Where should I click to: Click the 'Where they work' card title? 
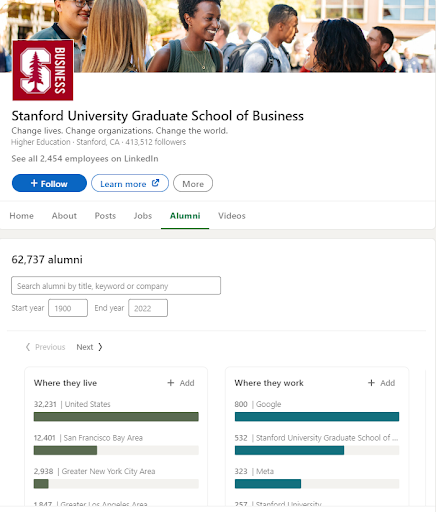pyautogui.click(x=269, y=383)
